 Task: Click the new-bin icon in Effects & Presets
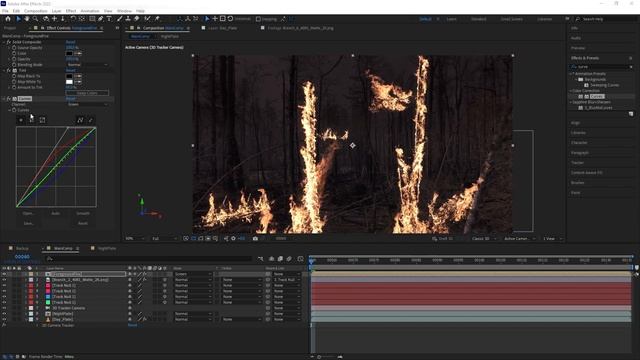point(631,114)
